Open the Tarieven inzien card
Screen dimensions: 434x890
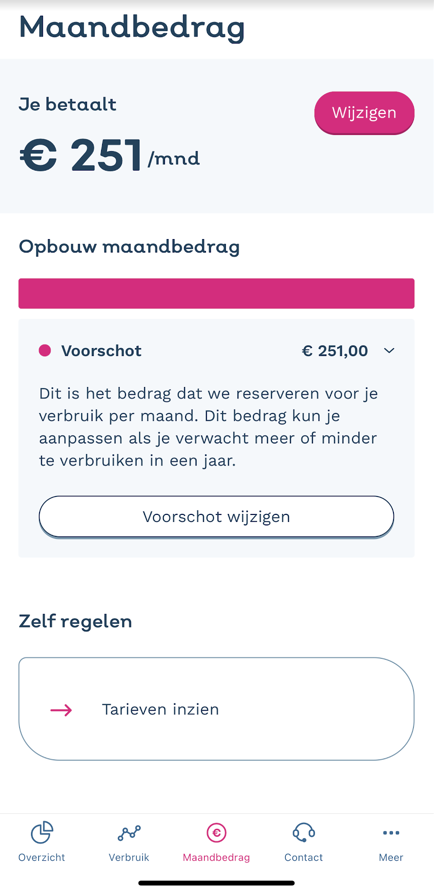(x=216, y=709)
